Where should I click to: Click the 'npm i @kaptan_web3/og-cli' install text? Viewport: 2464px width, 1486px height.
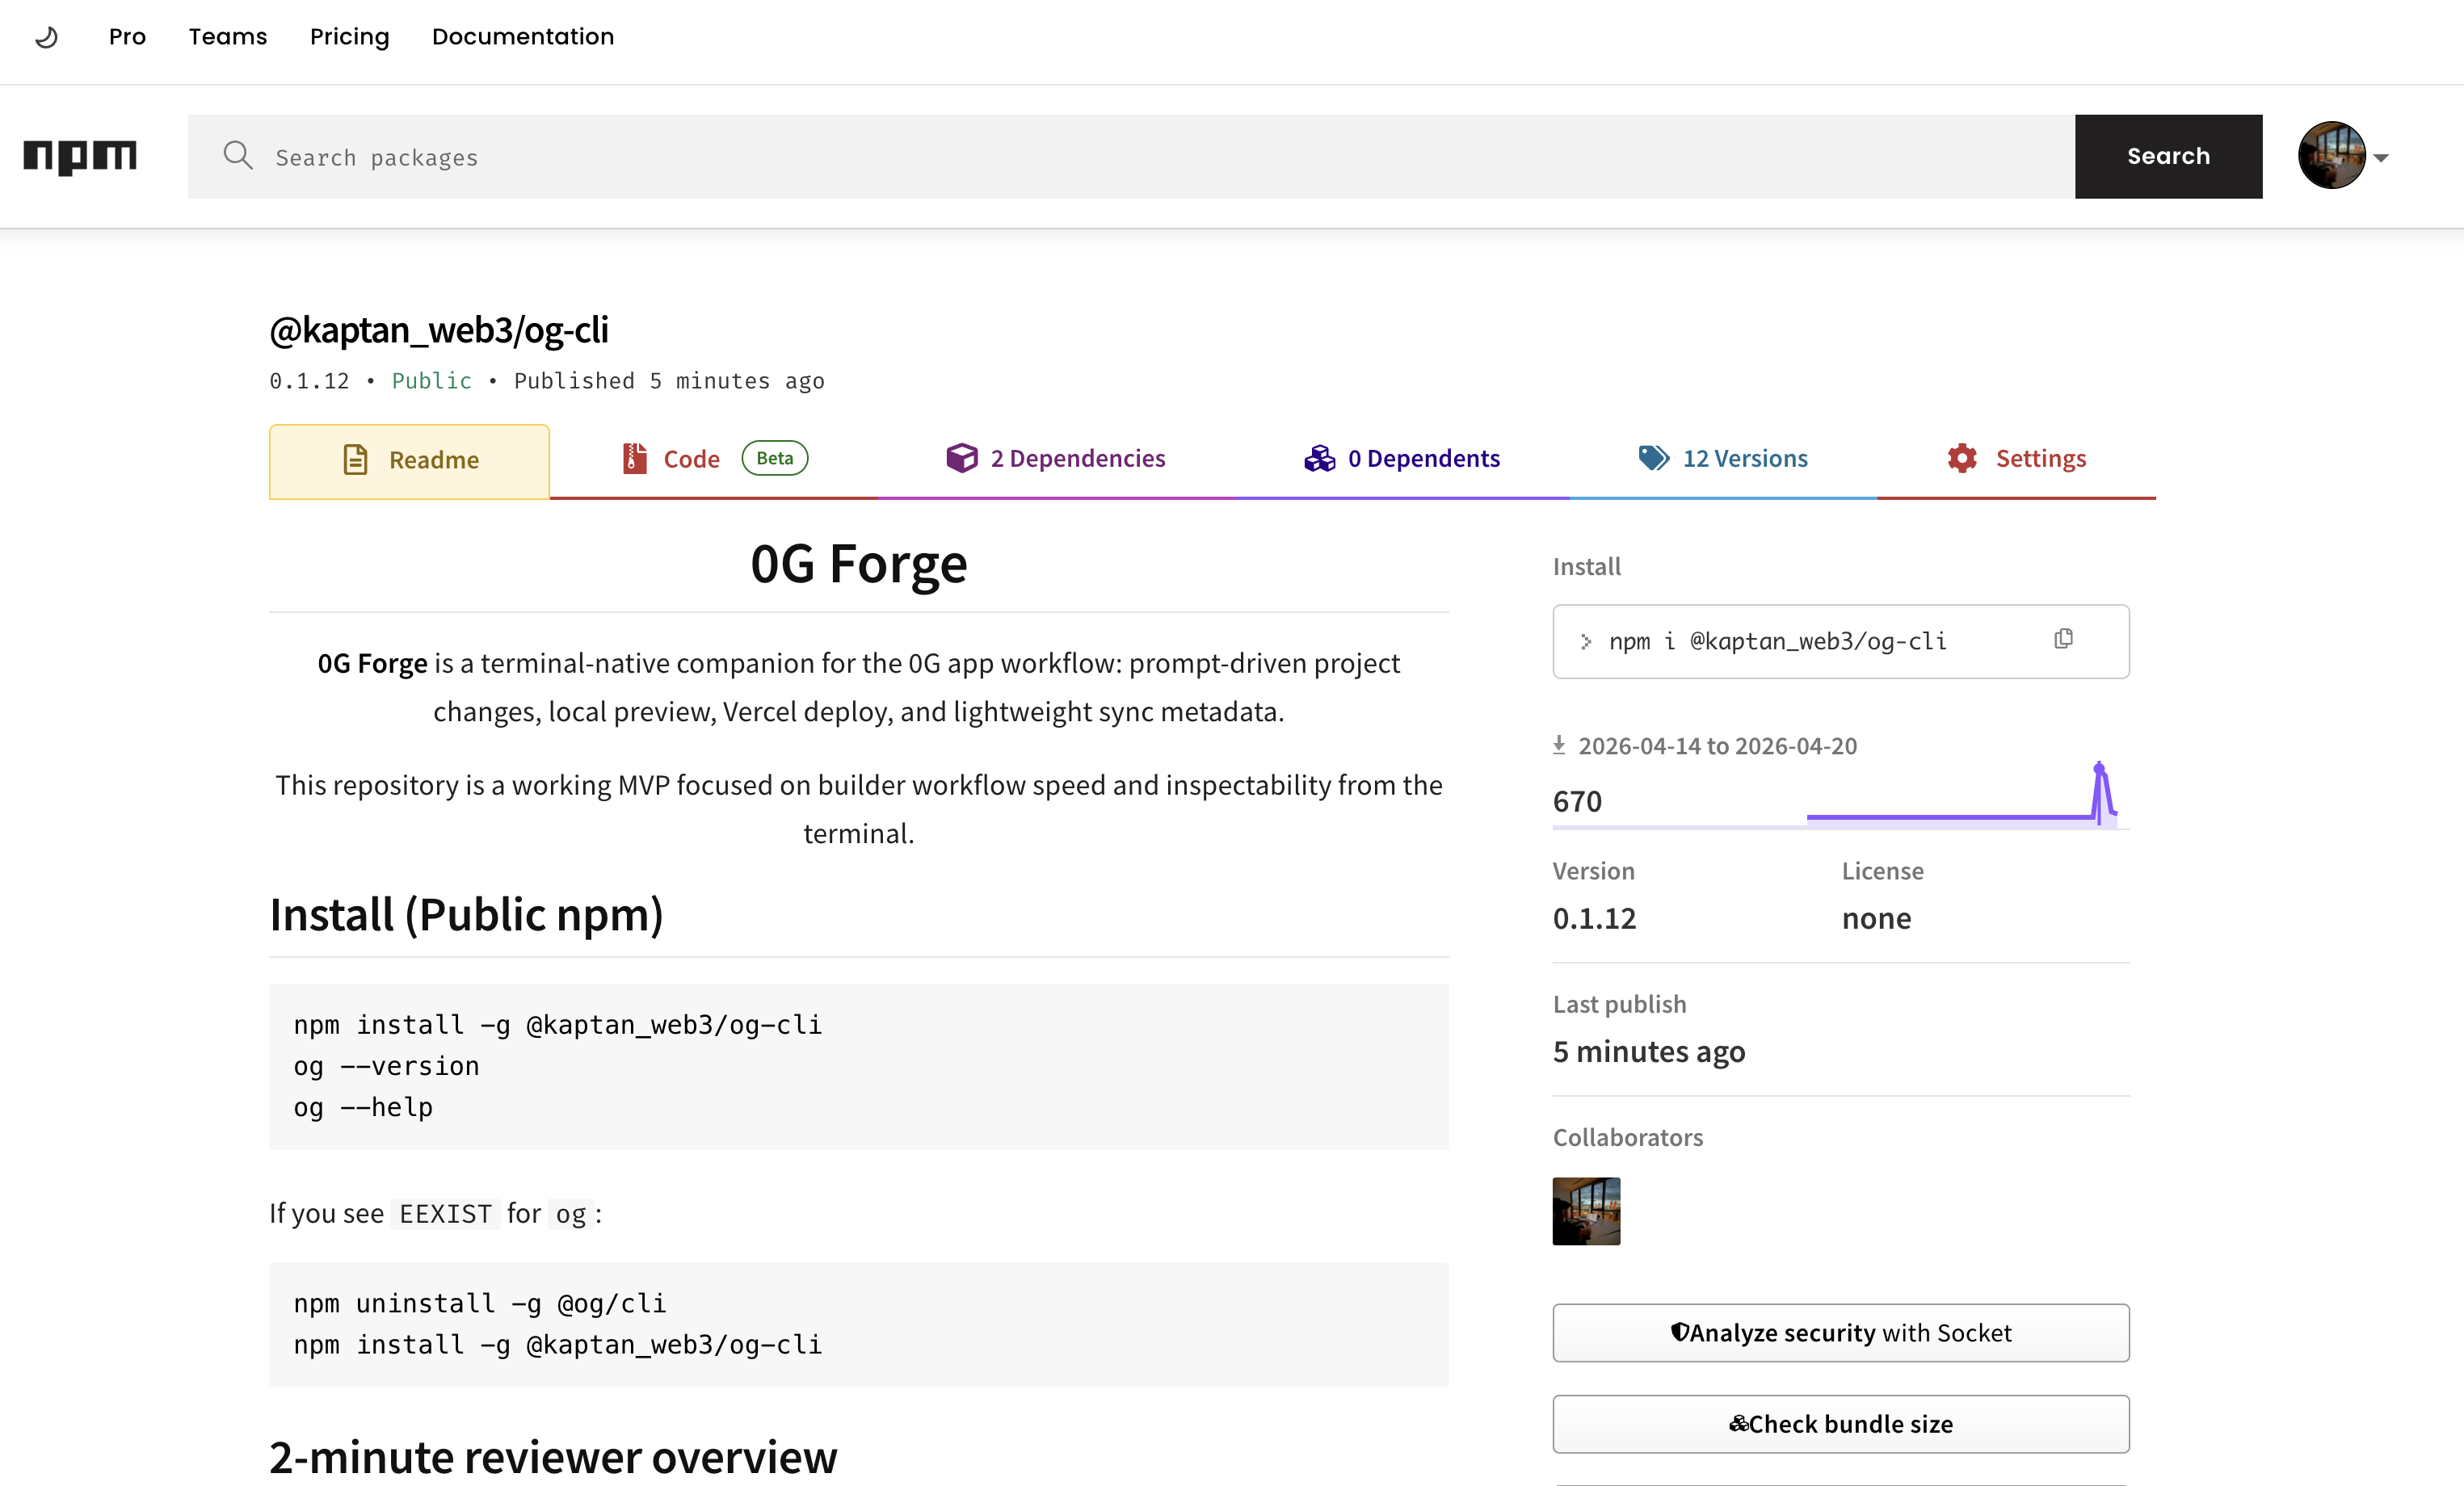point(1777,642)
